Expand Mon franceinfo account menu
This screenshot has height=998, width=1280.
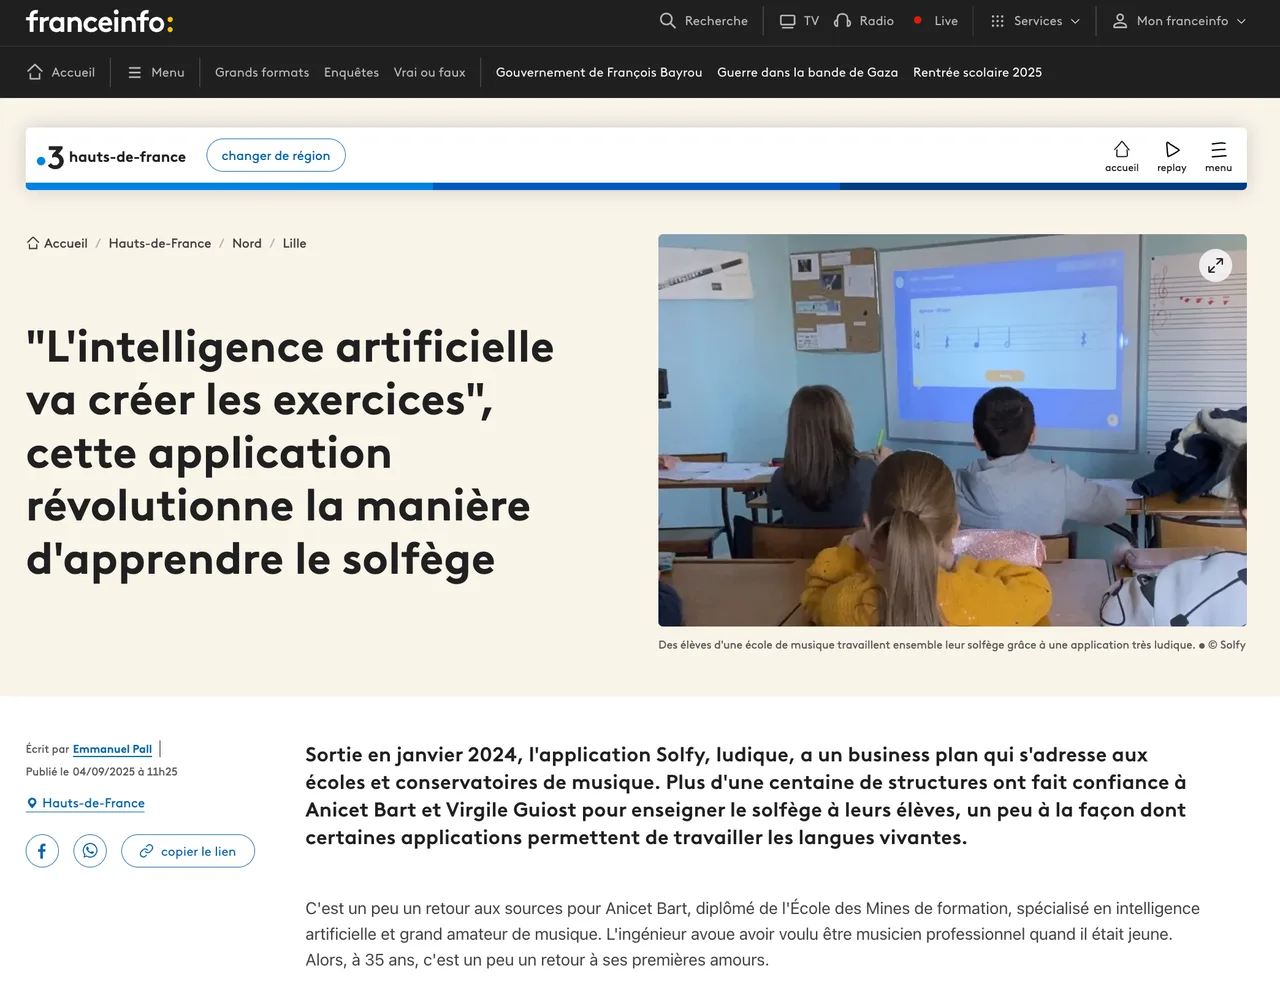(1180, 21)
